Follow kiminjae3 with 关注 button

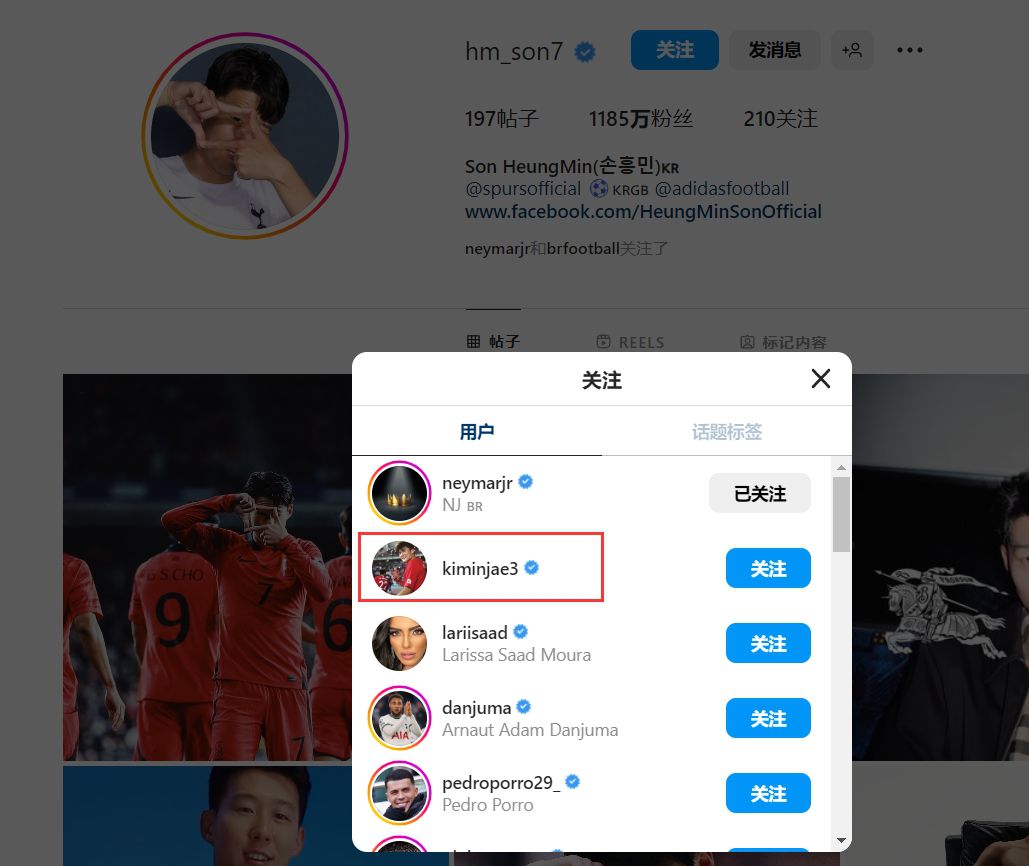(x=768, y=568)
